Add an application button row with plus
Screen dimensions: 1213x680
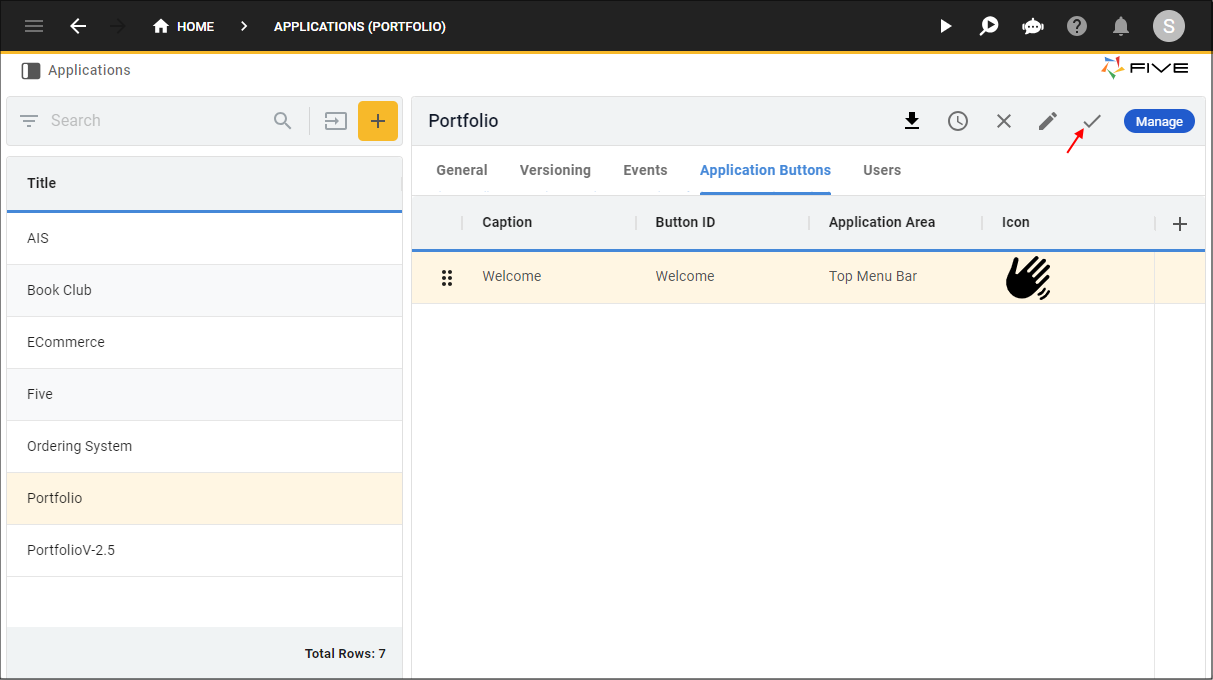[1180, 224]
